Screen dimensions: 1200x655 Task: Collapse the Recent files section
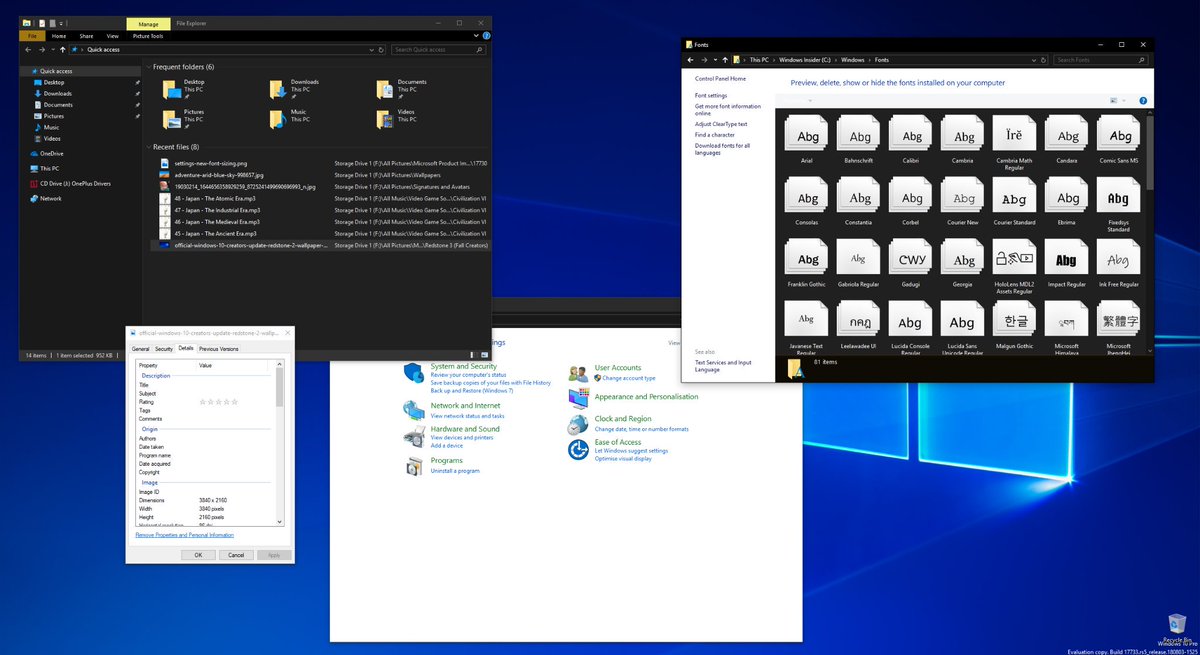coord(149,147)
